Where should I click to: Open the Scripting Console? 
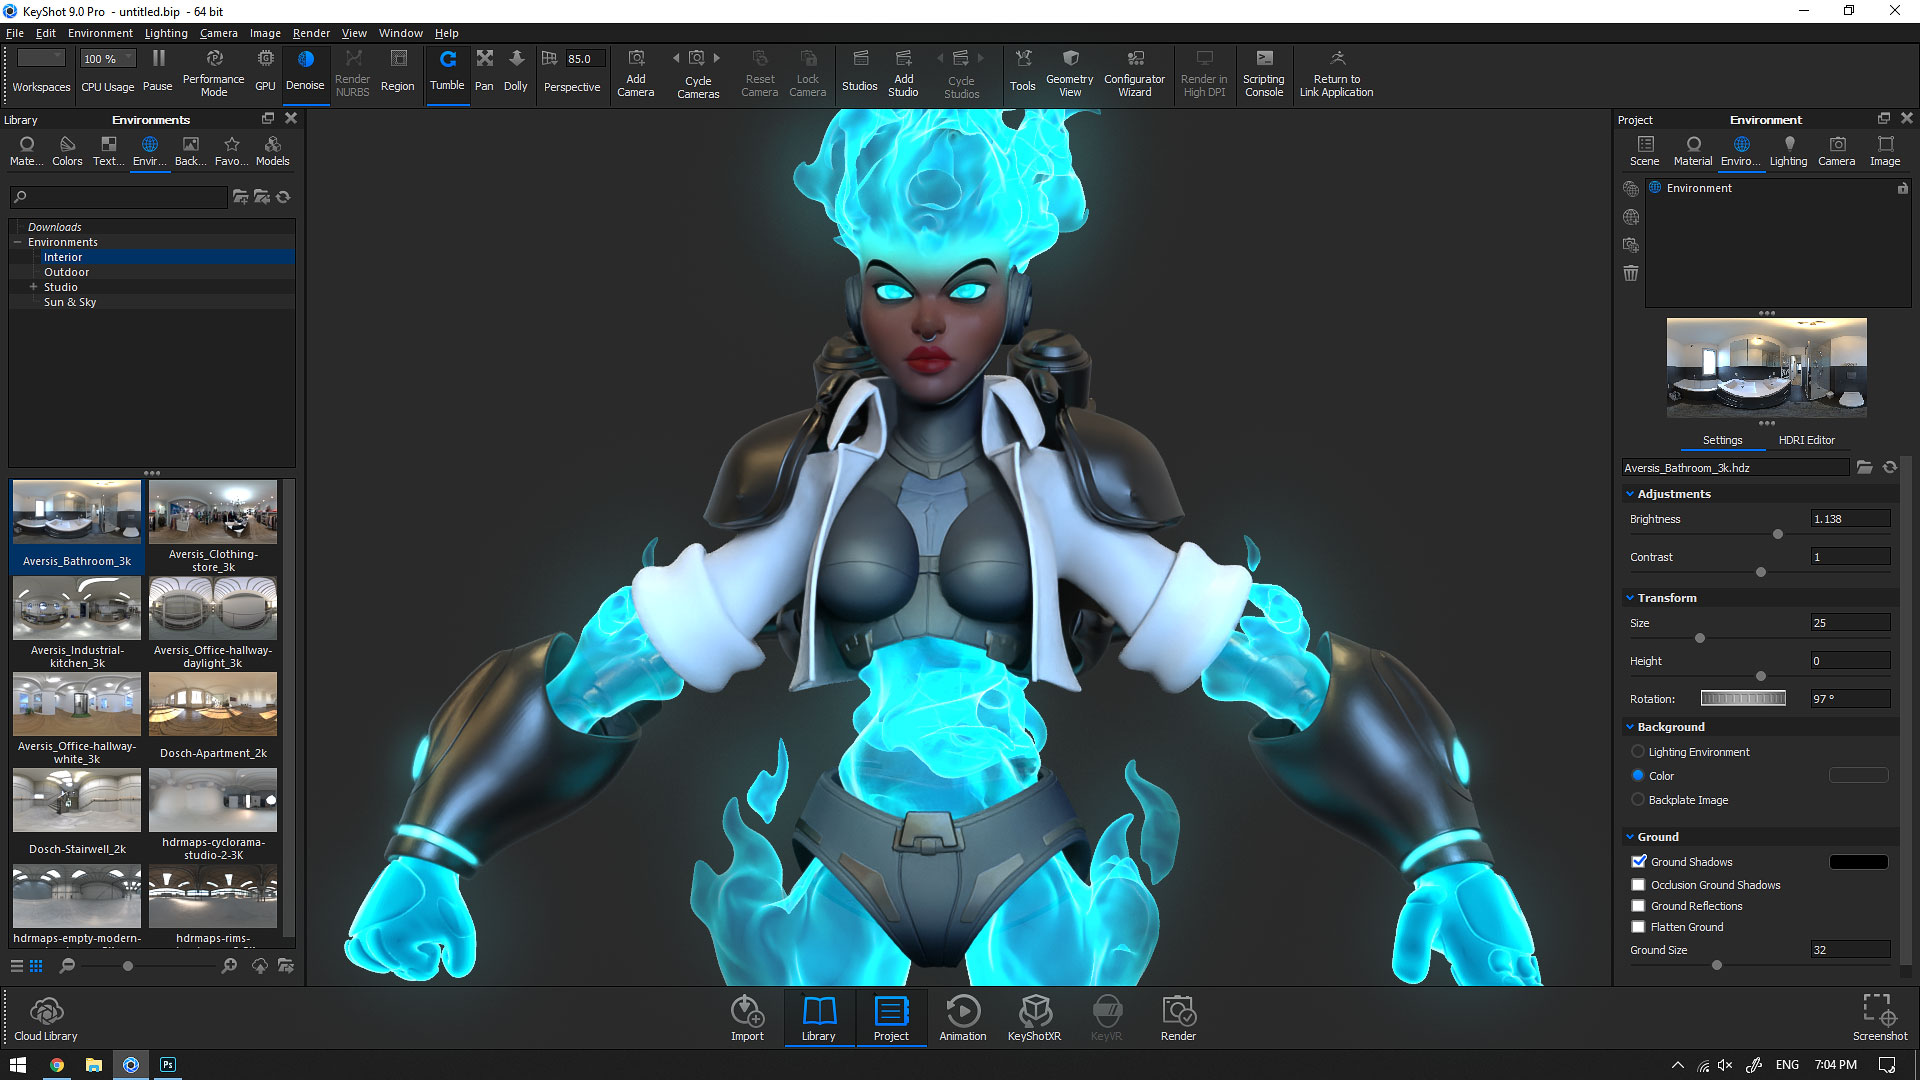[x=1264, y=72]
